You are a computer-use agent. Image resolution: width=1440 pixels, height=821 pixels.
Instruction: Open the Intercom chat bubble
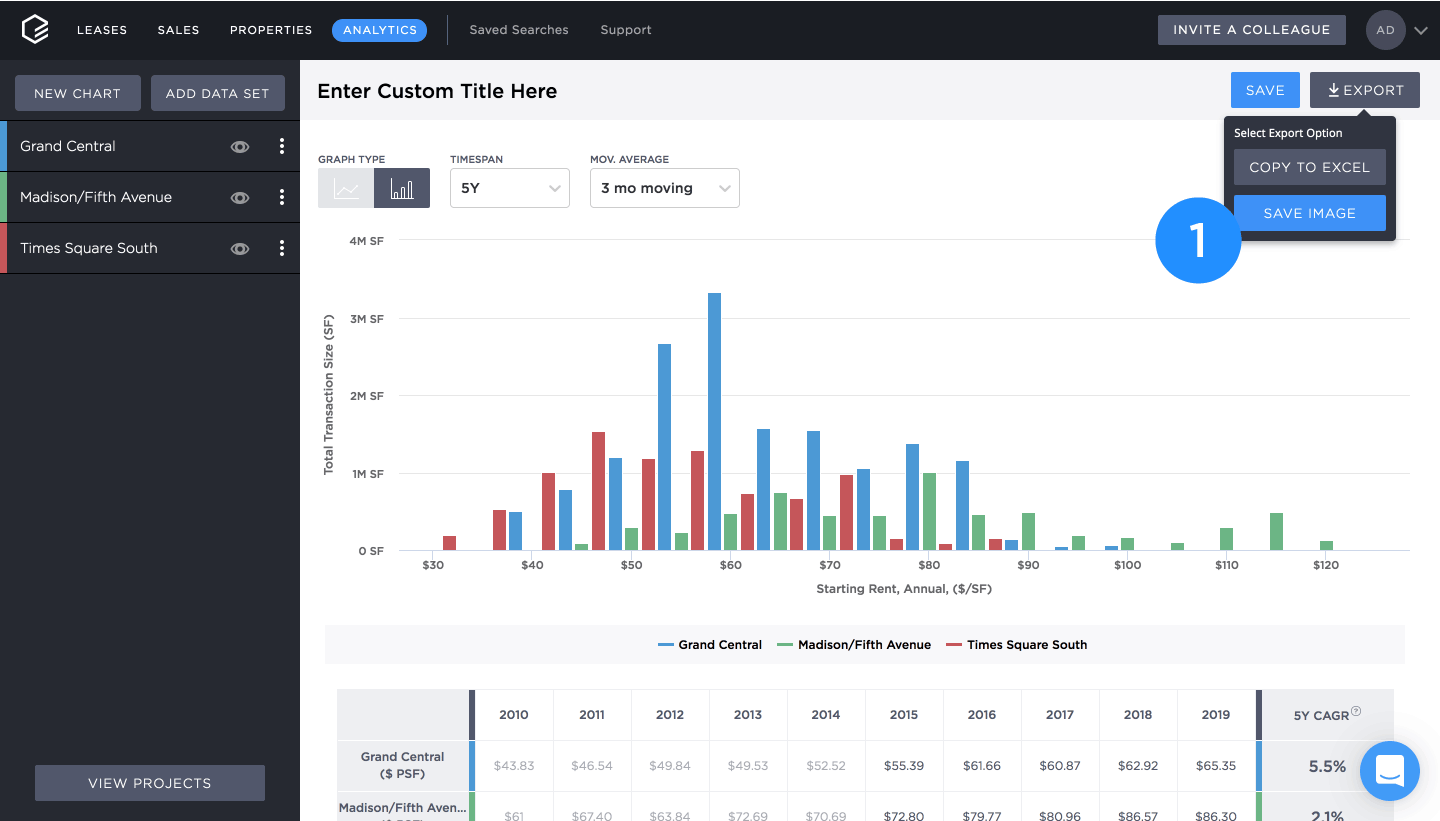point(1390,771)
